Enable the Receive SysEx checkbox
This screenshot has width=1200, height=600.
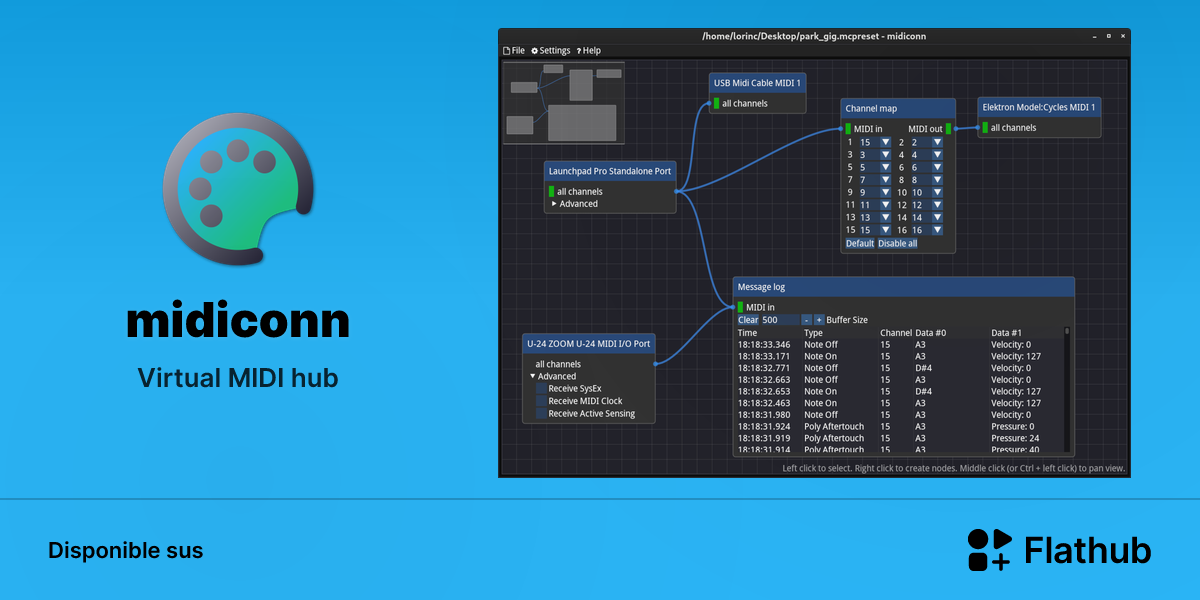[541, 388]
